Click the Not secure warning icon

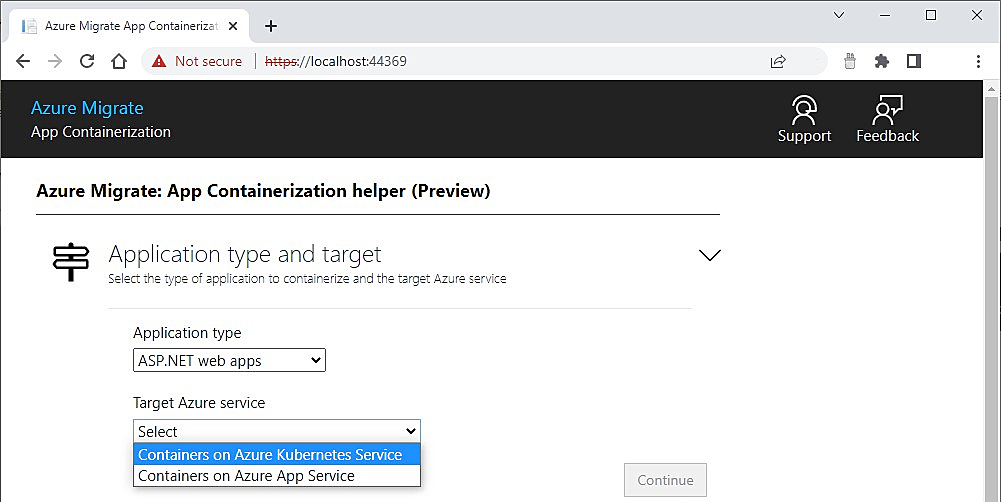tap(158, 61)
